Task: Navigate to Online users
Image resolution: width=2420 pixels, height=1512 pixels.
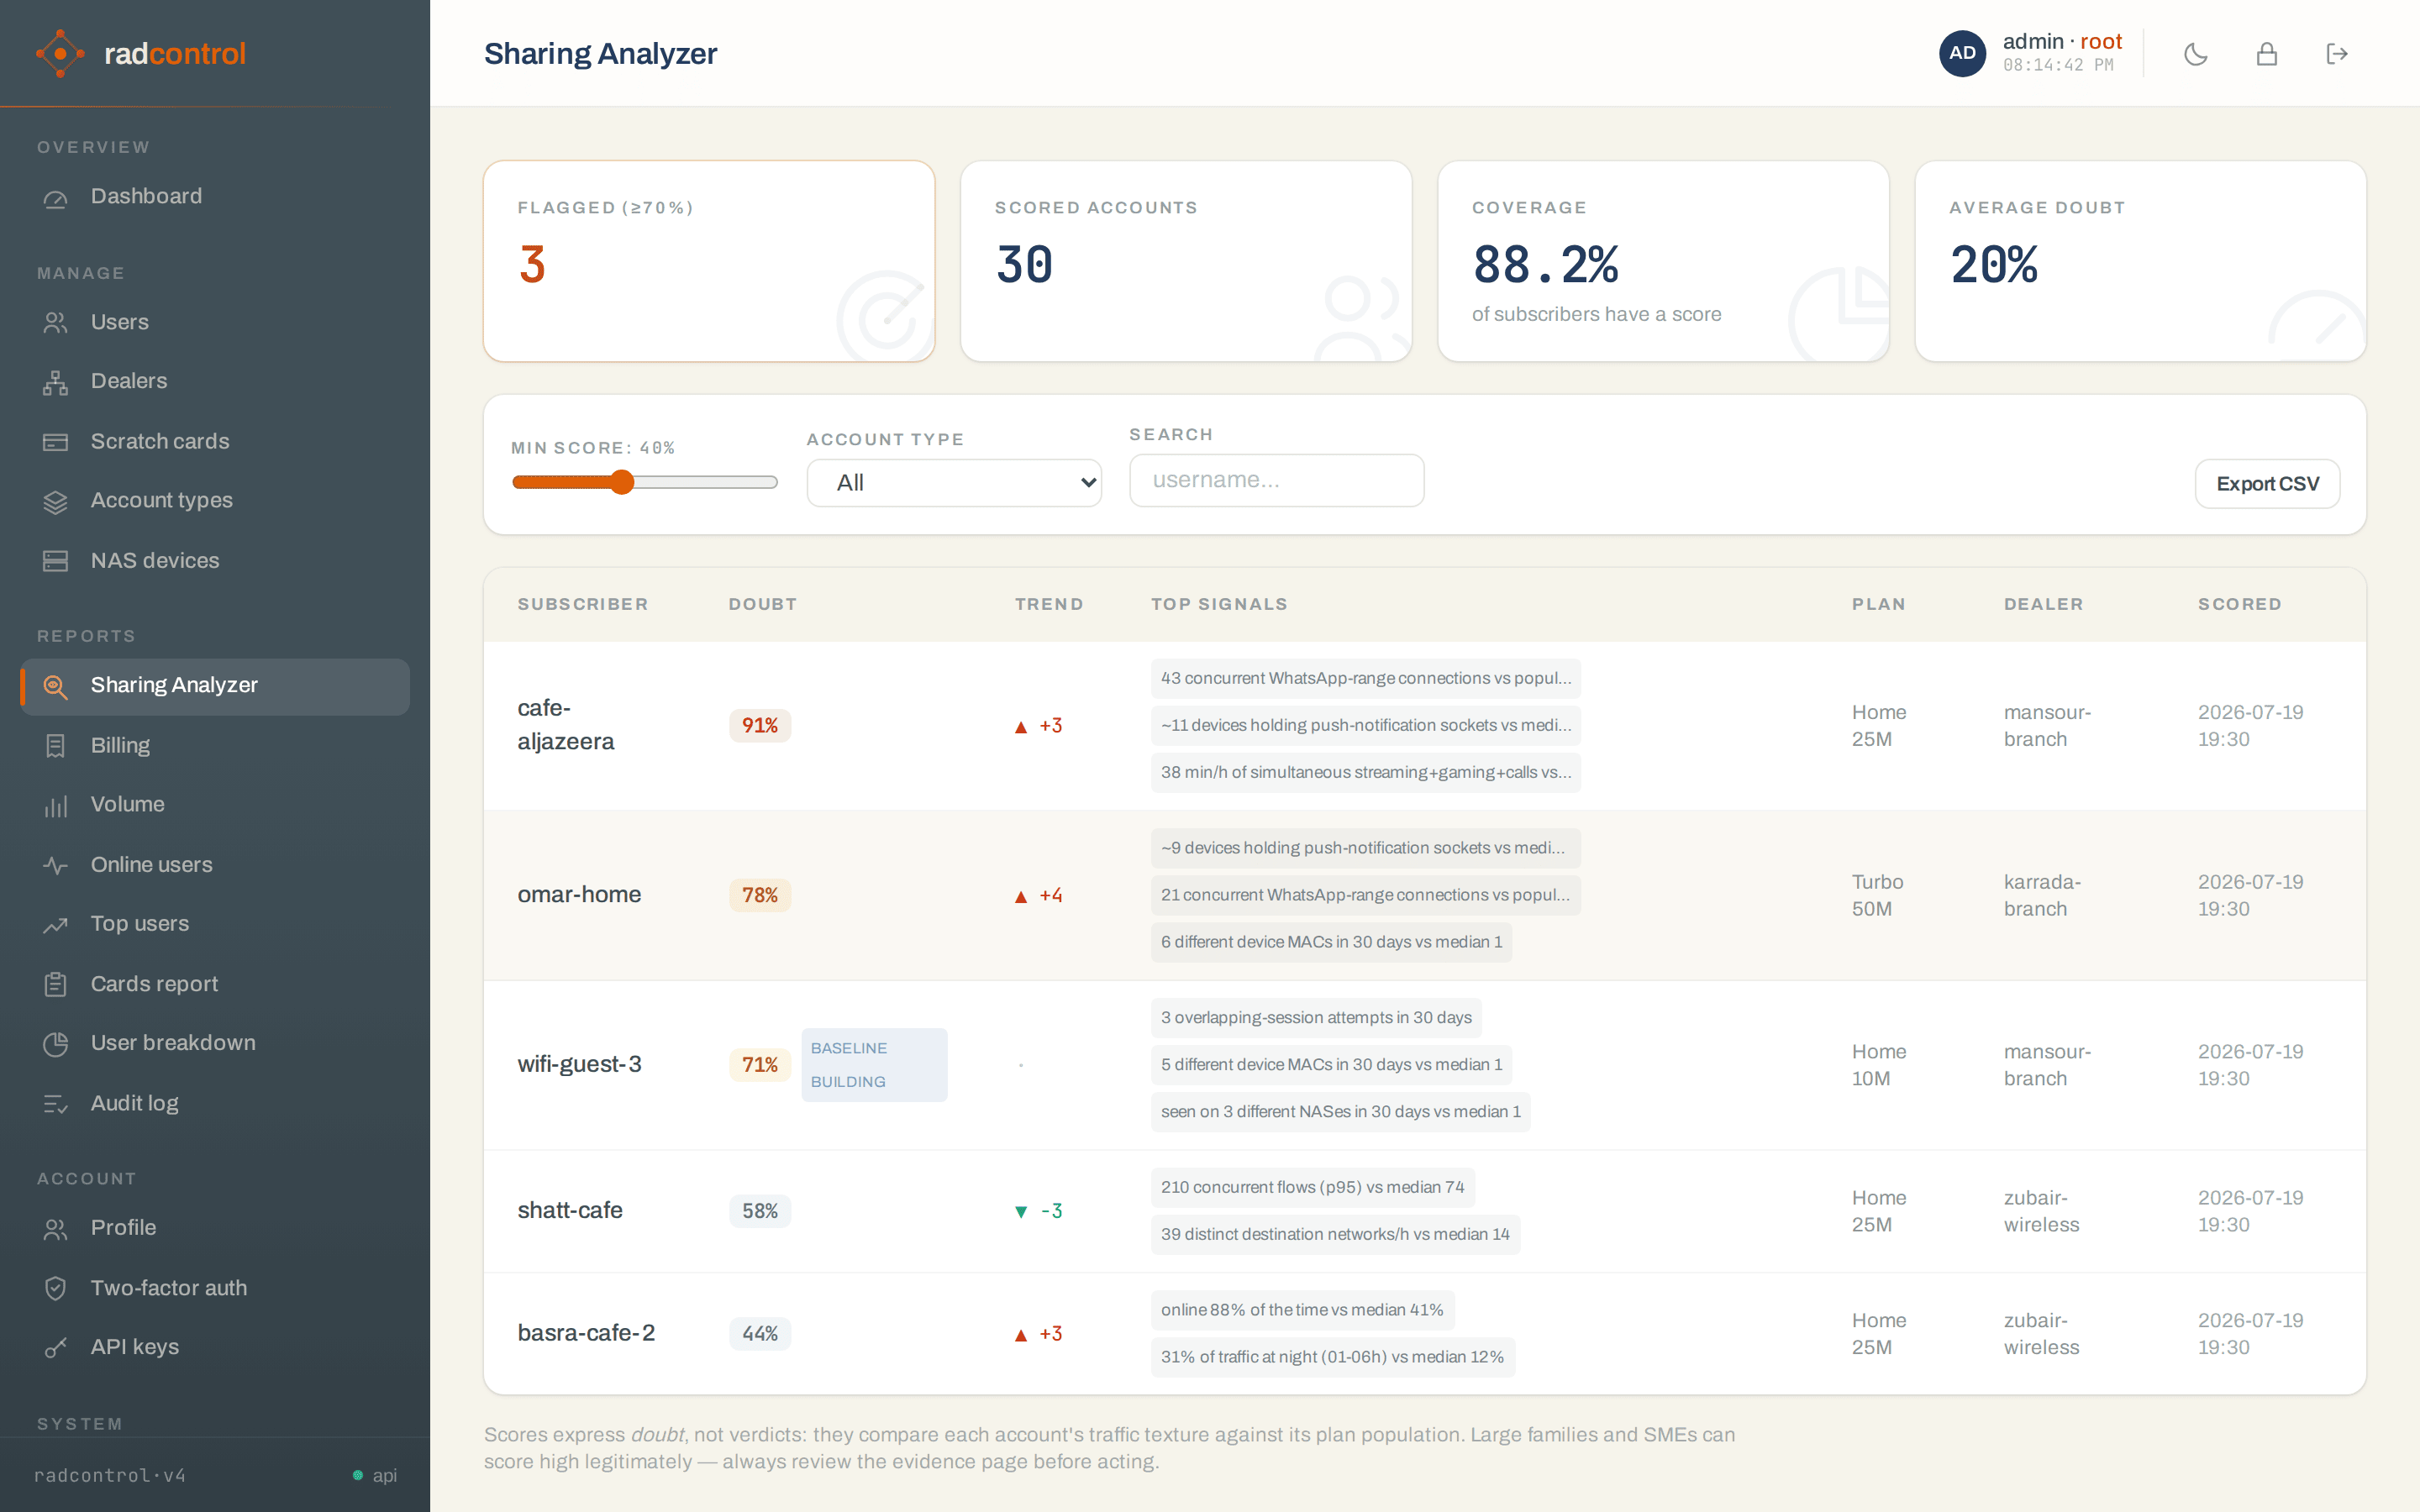Action: coord(215,865)
